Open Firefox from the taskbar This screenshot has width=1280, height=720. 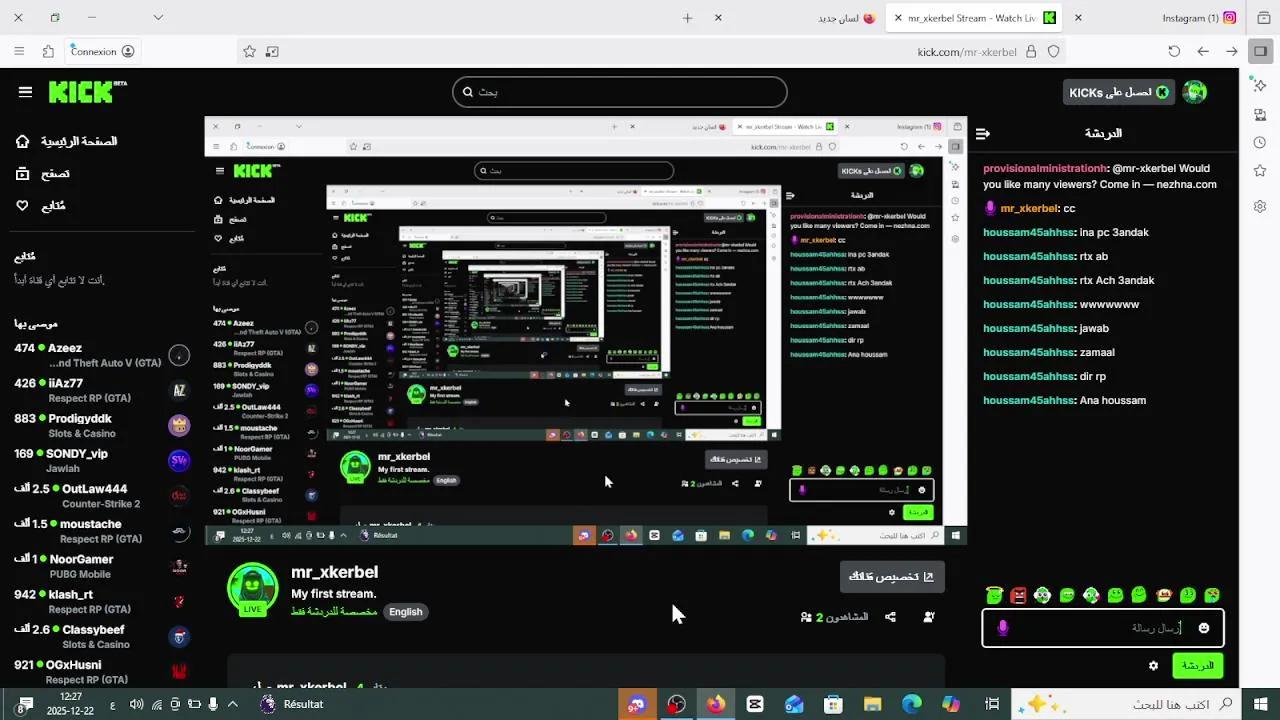pos(716,704)
